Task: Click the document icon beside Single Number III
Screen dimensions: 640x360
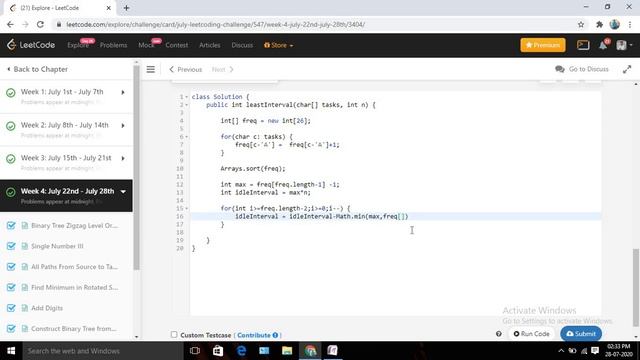Action: click(x=24, y=246)
